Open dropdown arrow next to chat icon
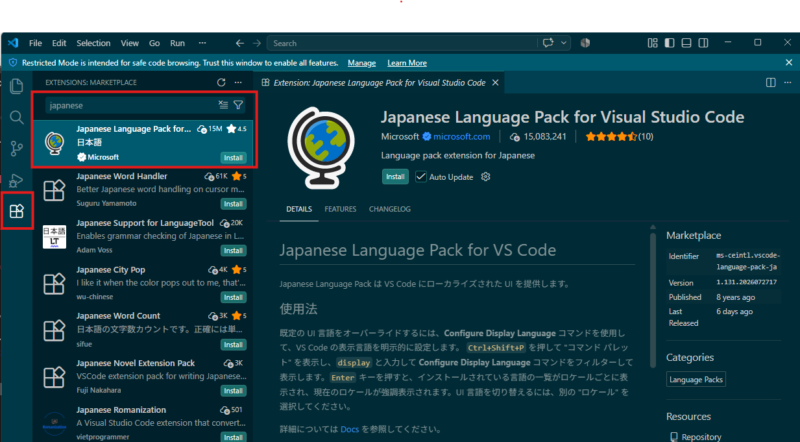This screenshot has height=442, width=800. [564, 43]
